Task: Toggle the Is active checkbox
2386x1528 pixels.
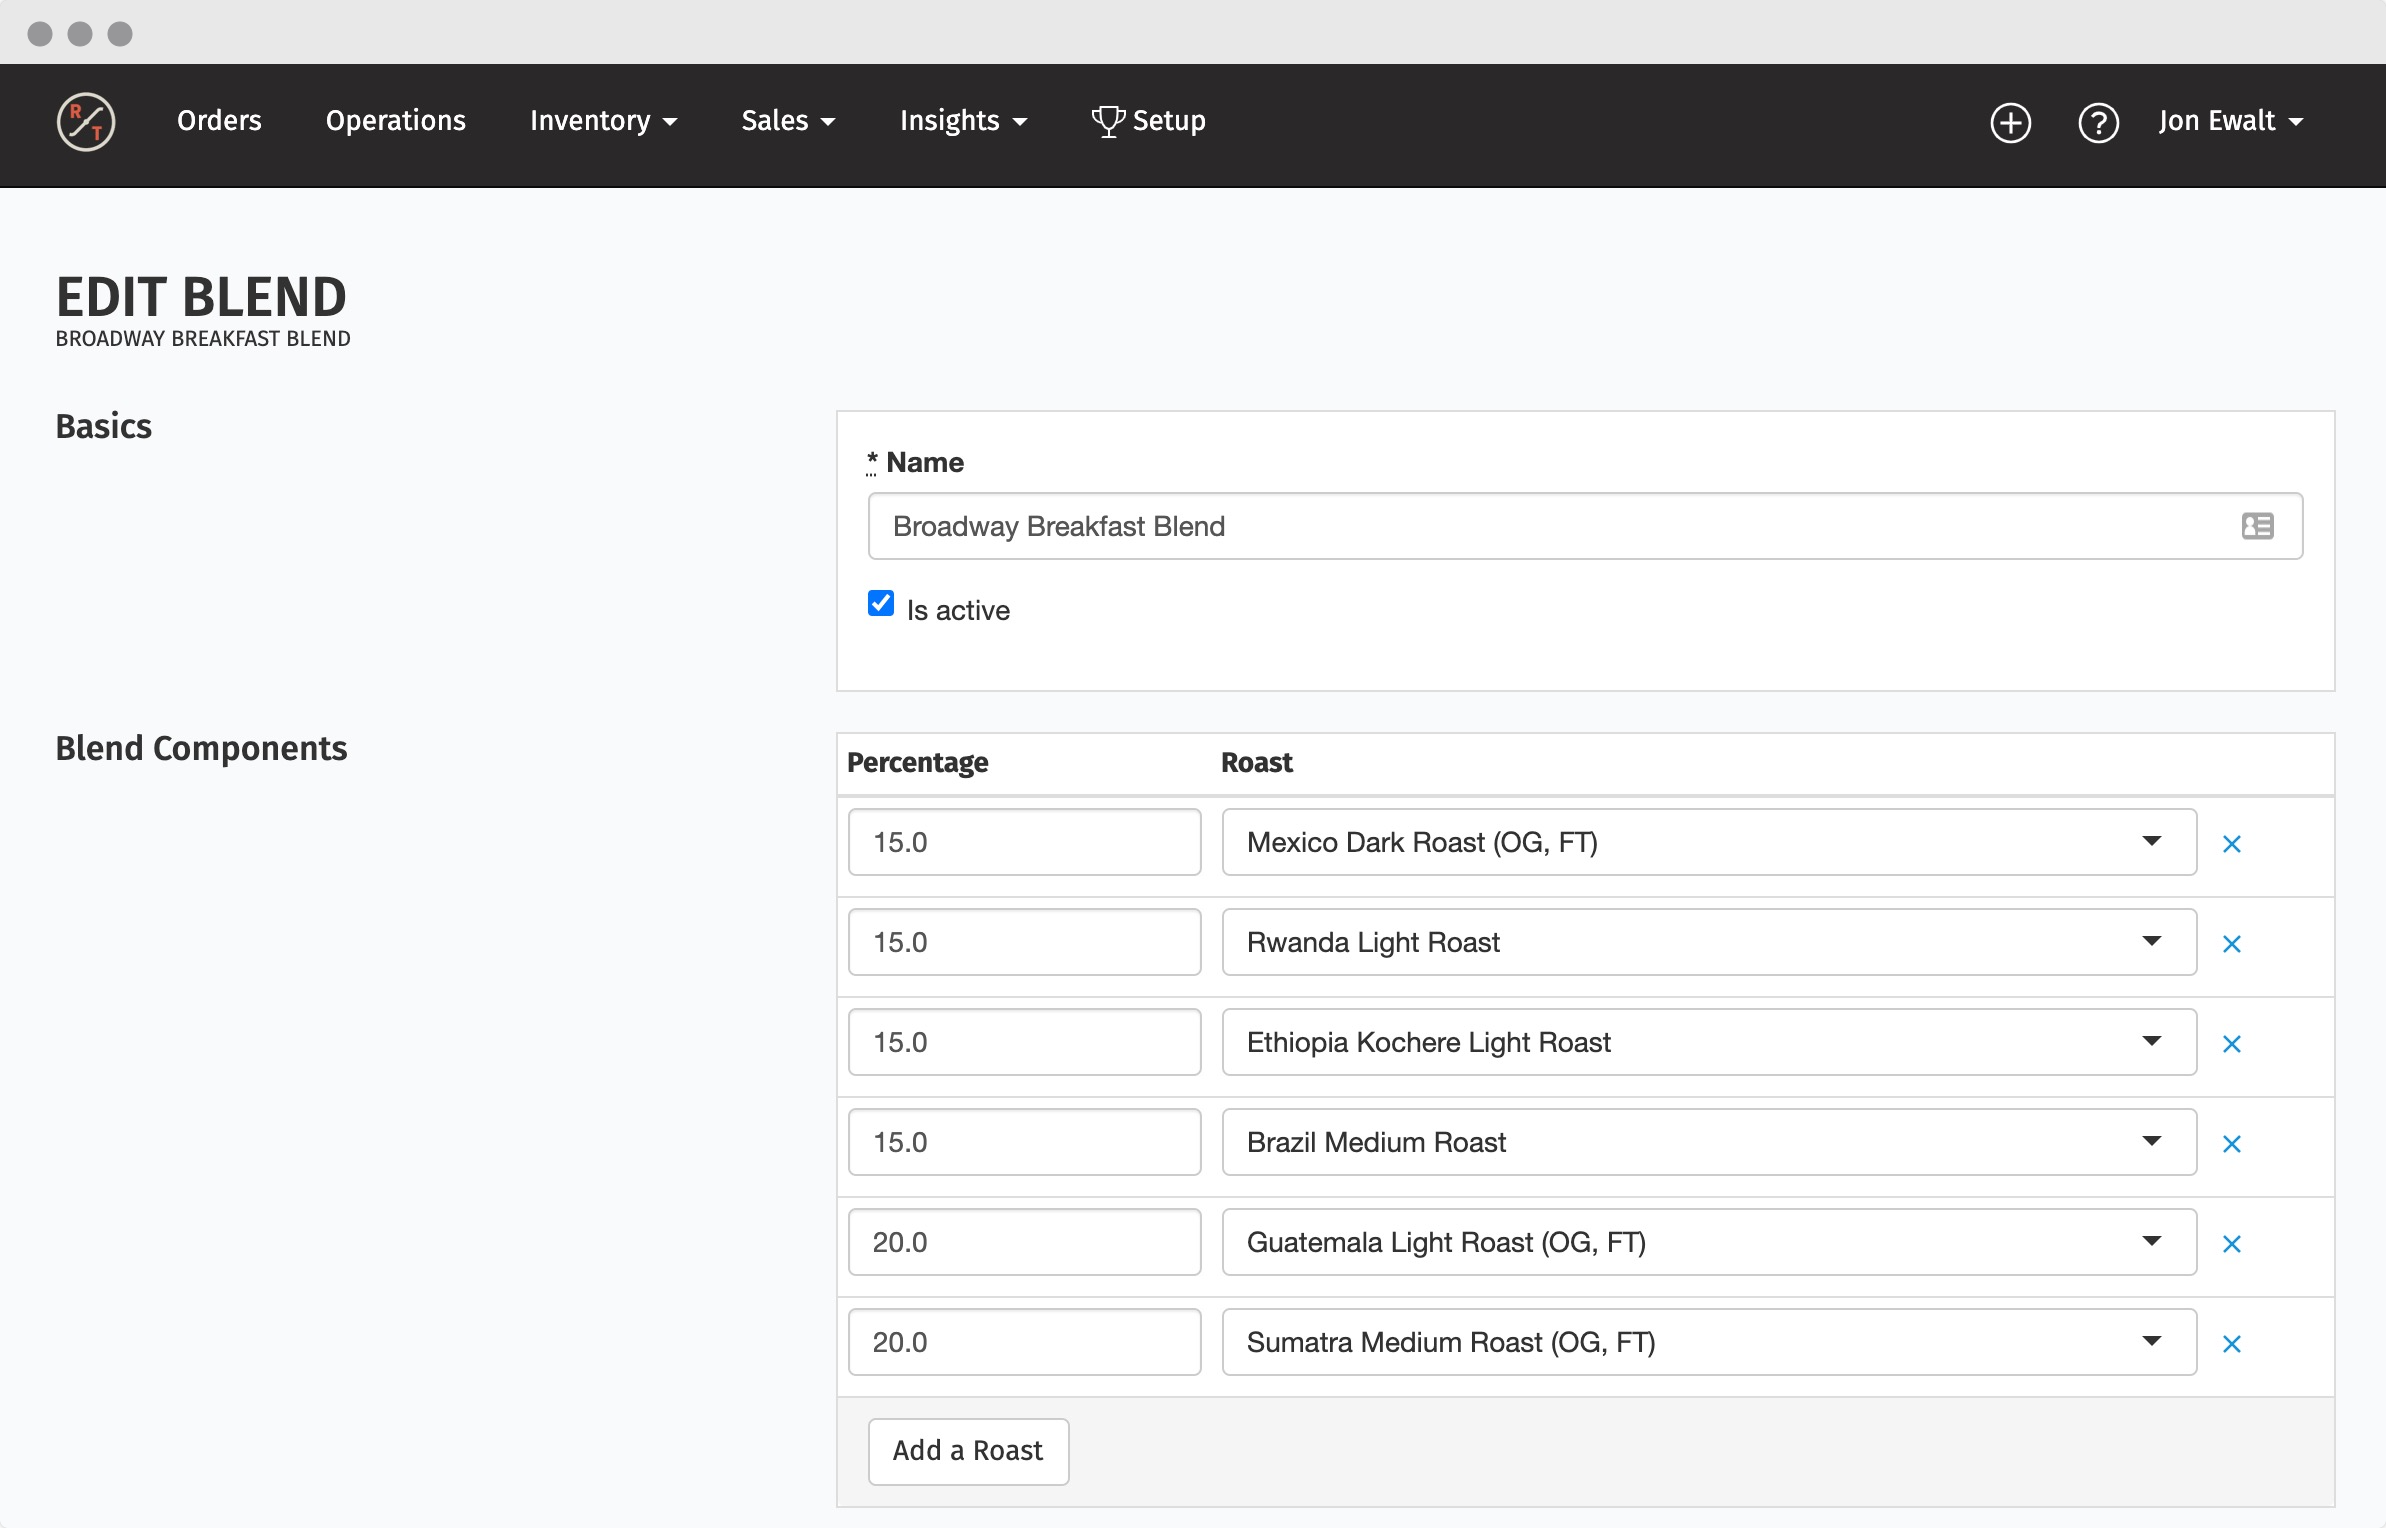Action: 881,604
